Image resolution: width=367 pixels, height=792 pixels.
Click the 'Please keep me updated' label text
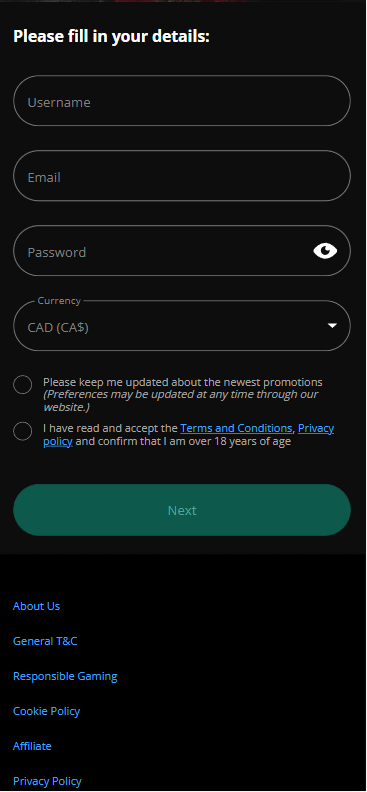[x=183, y=382]
